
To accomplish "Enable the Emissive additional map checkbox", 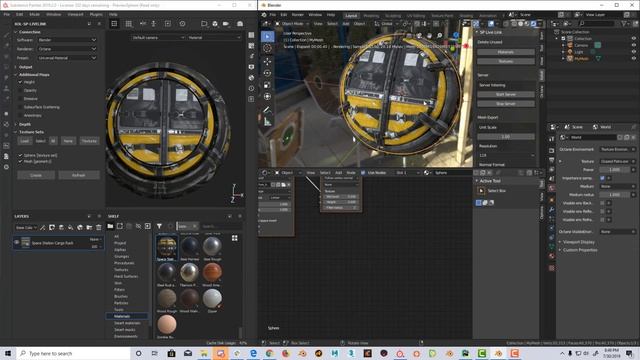I will pos(20,99).
